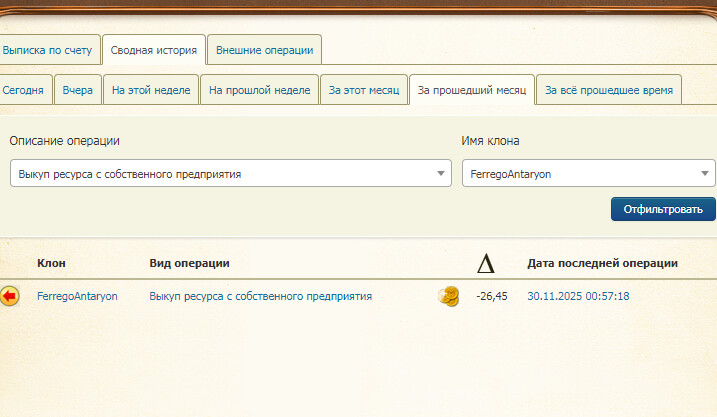Image resolution: width=717 pixels, height=417 pixels.
Task: Open the Внешние операции tab
Action: click(x=265, y=49)
